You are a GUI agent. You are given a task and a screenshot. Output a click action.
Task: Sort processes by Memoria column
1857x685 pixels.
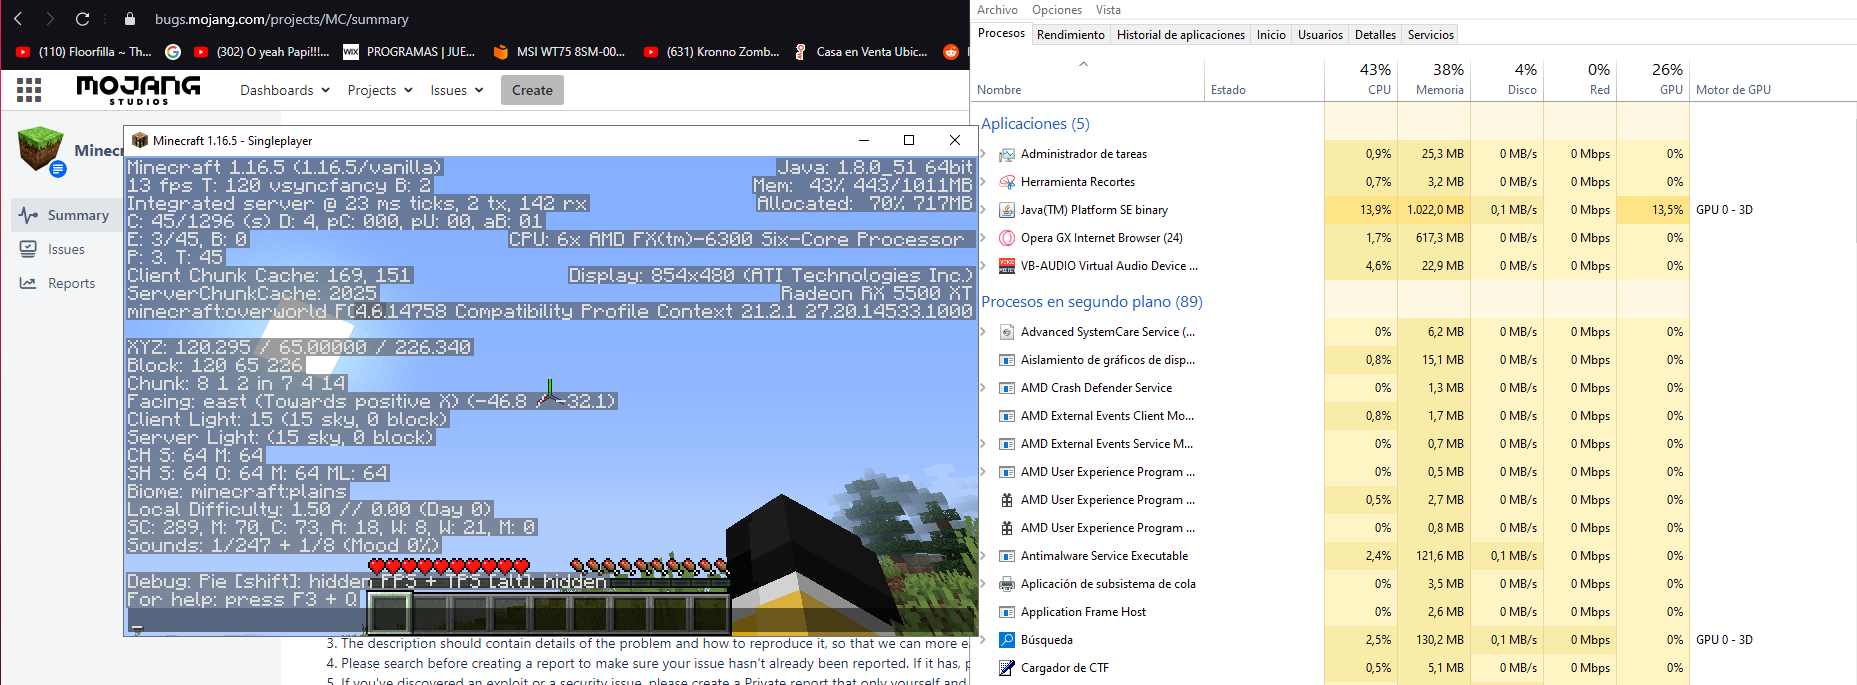(x=1434, y=79)
